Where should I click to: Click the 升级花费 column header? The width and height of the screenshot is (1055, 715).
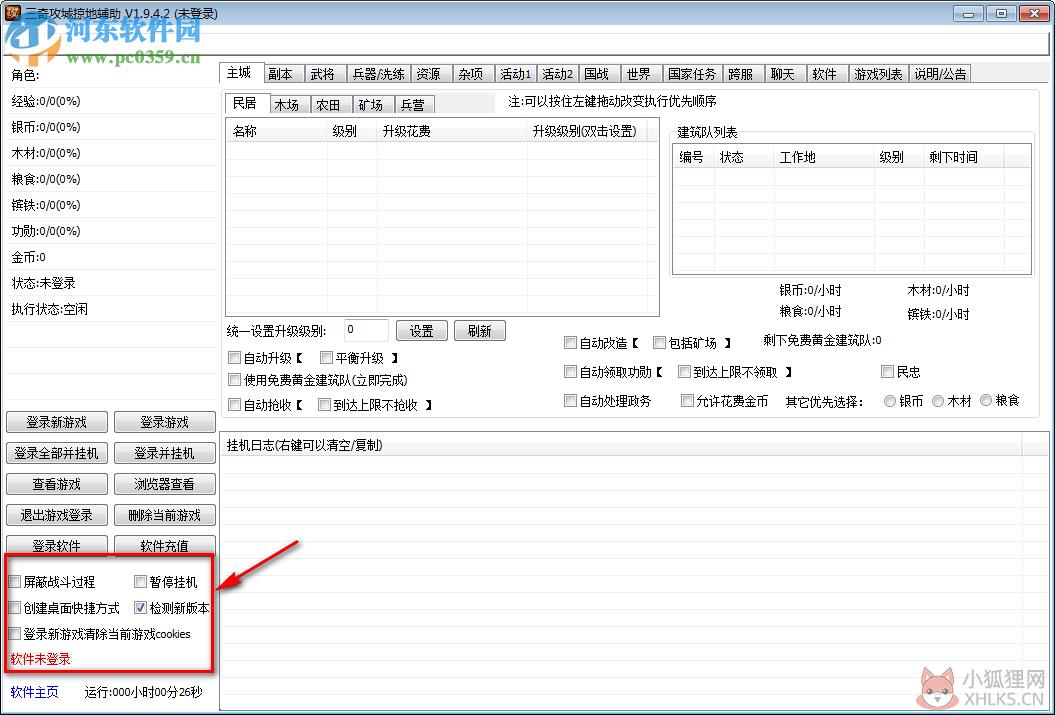(451, 131)
